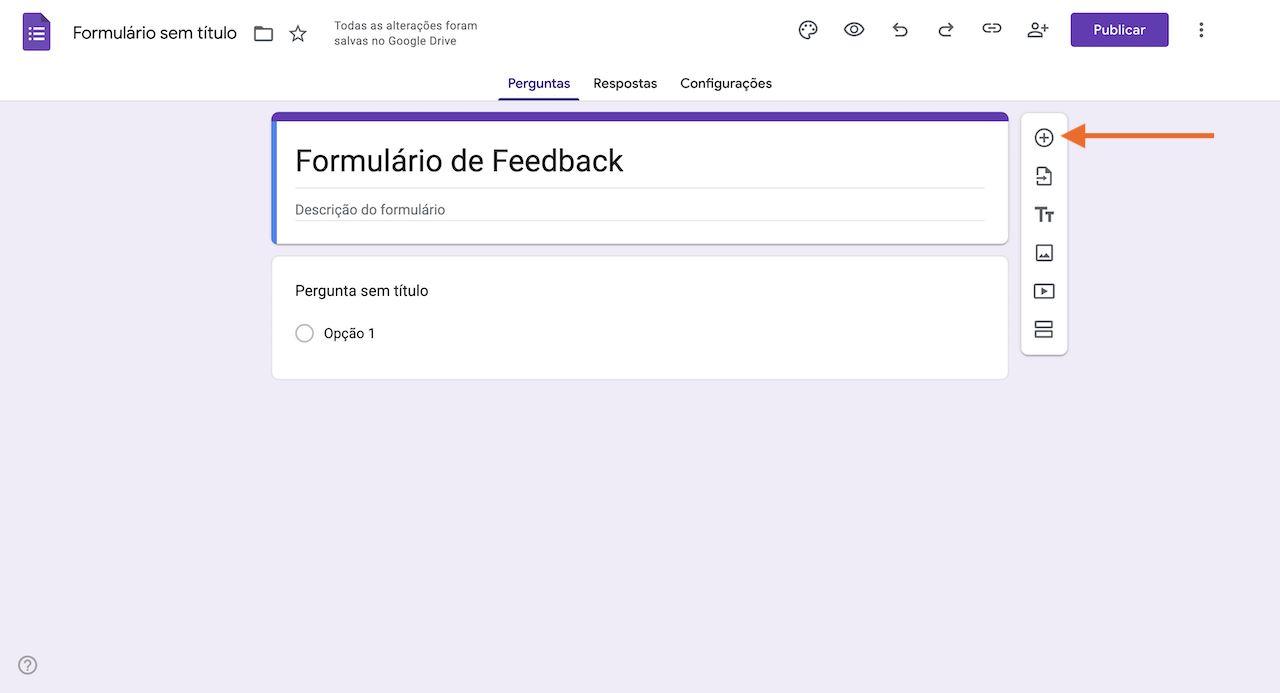Open the theme customization palette
This screenshot has height=693, width=1280.
click(x=808, y=29)
